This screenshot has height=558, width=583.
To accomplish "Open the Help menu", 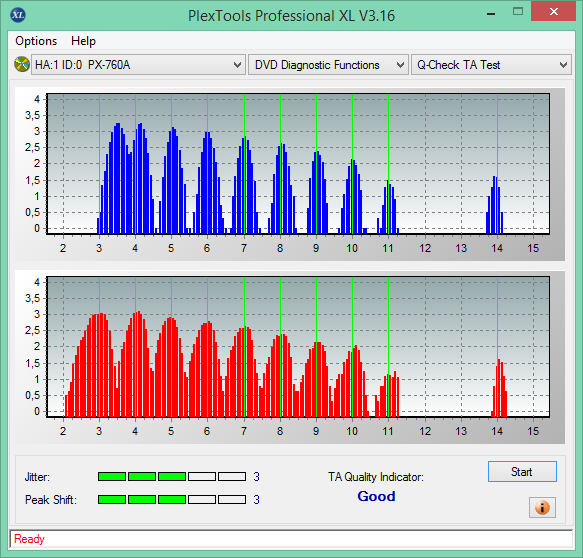I will (x=83, y=41).
